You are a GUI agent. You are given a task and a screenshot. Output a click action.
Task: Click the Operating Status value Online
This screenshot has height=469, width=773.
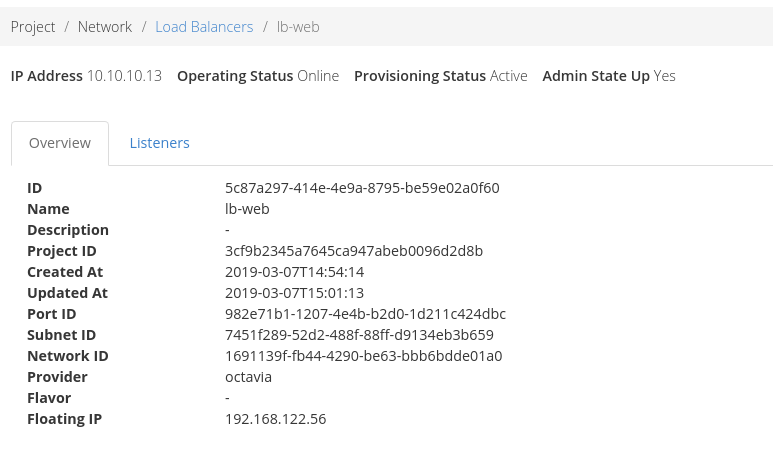pyautogui.click(x=318, y=76)
